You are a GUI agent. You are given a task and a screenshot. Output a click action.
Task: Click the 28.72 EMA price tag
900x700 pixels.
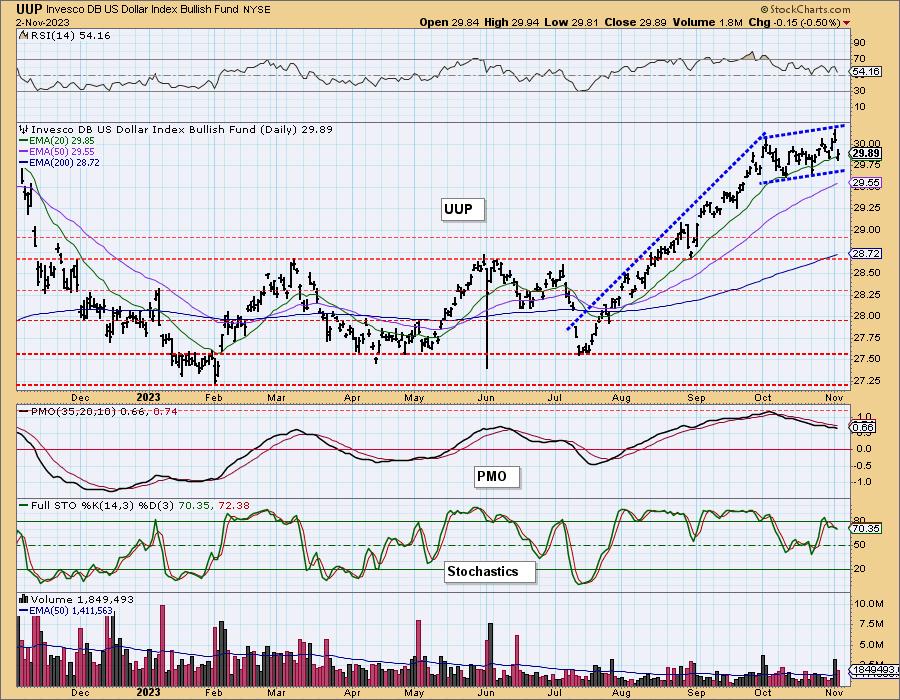pyautogui.click(x=867, y=253)
